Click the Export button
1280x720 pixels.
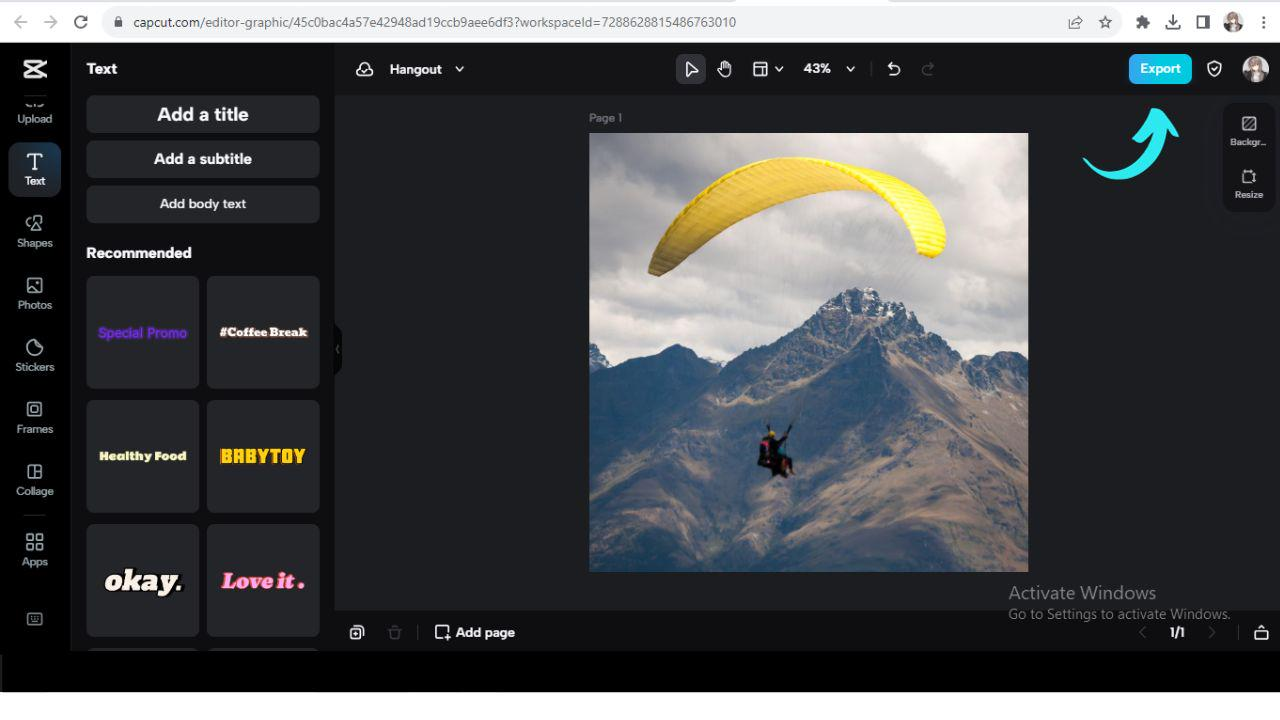(x=1159, y=68)
